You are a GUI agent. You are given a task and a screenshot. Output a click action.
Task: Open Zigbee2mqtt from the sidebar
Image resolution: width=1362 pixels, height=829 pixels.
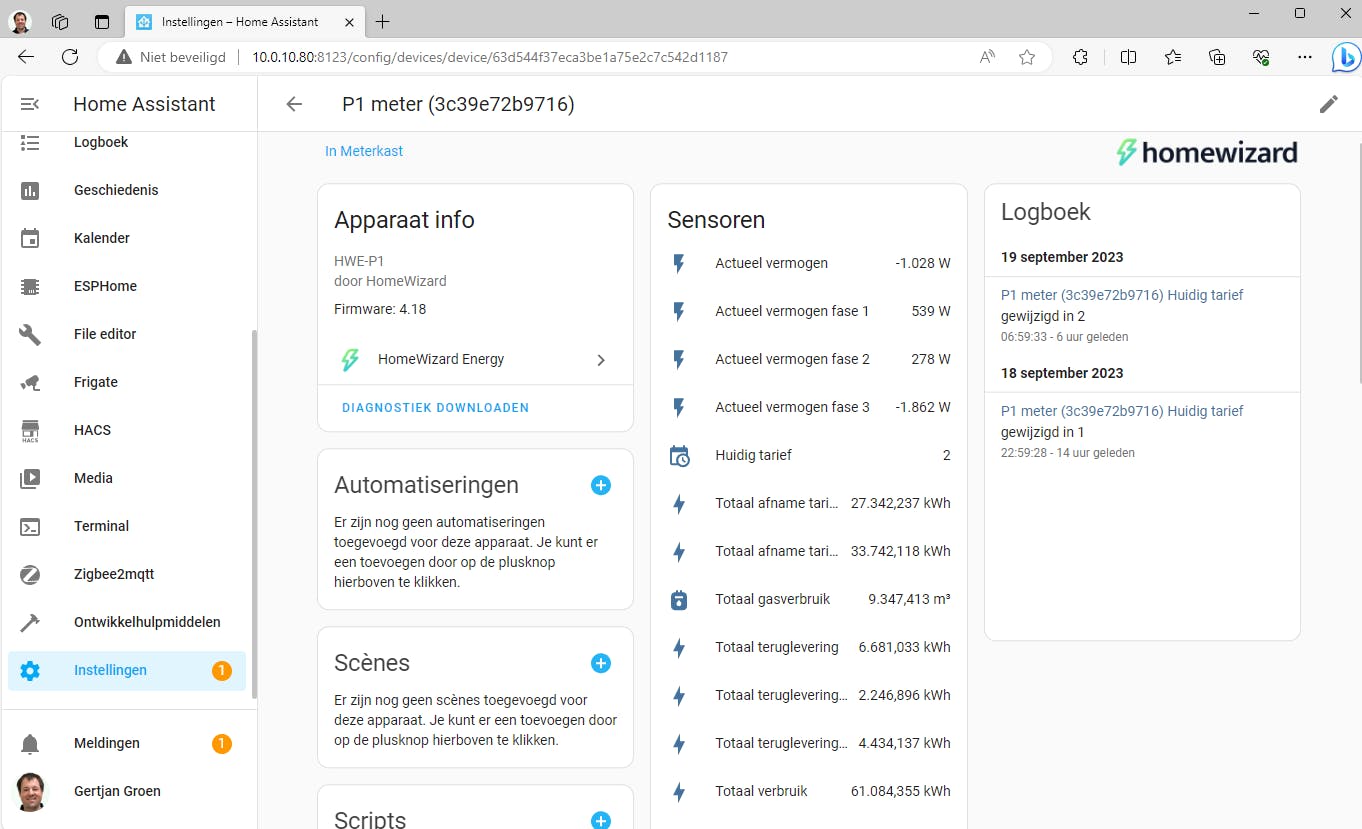[x=114, y=574]
